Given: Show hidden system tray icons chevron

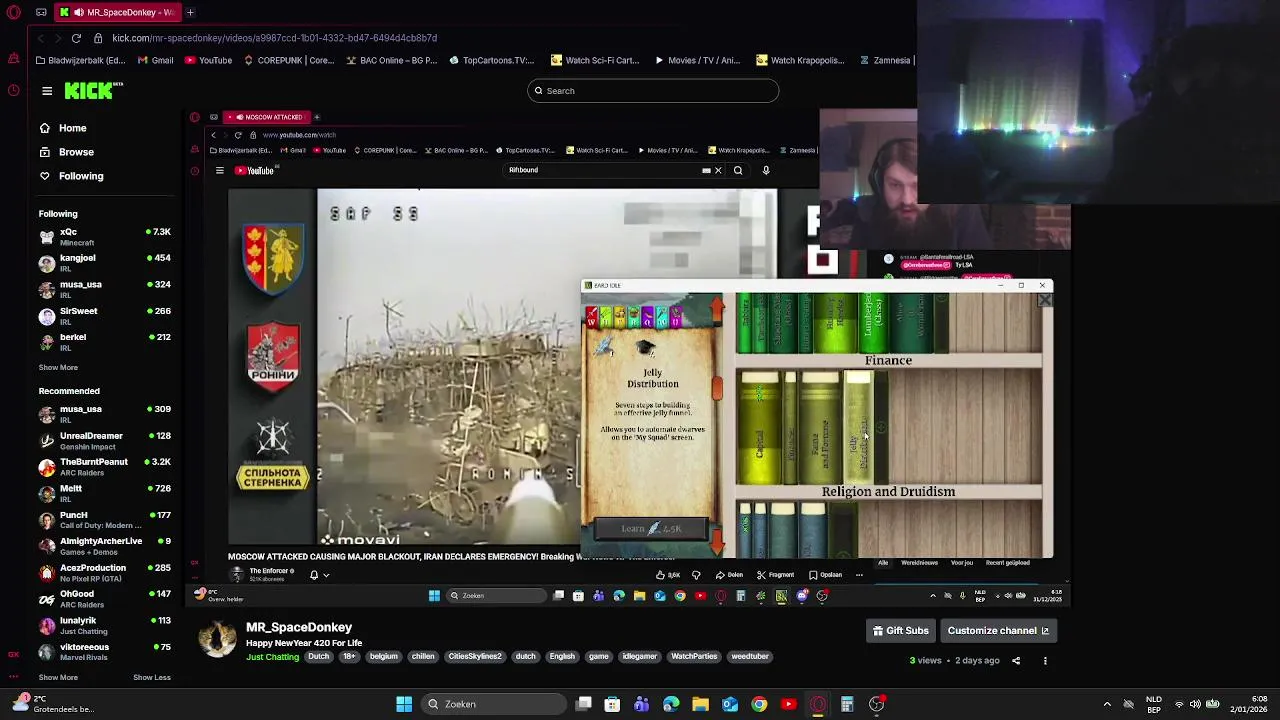Looking at the screenshot, I should (1107, 704).
